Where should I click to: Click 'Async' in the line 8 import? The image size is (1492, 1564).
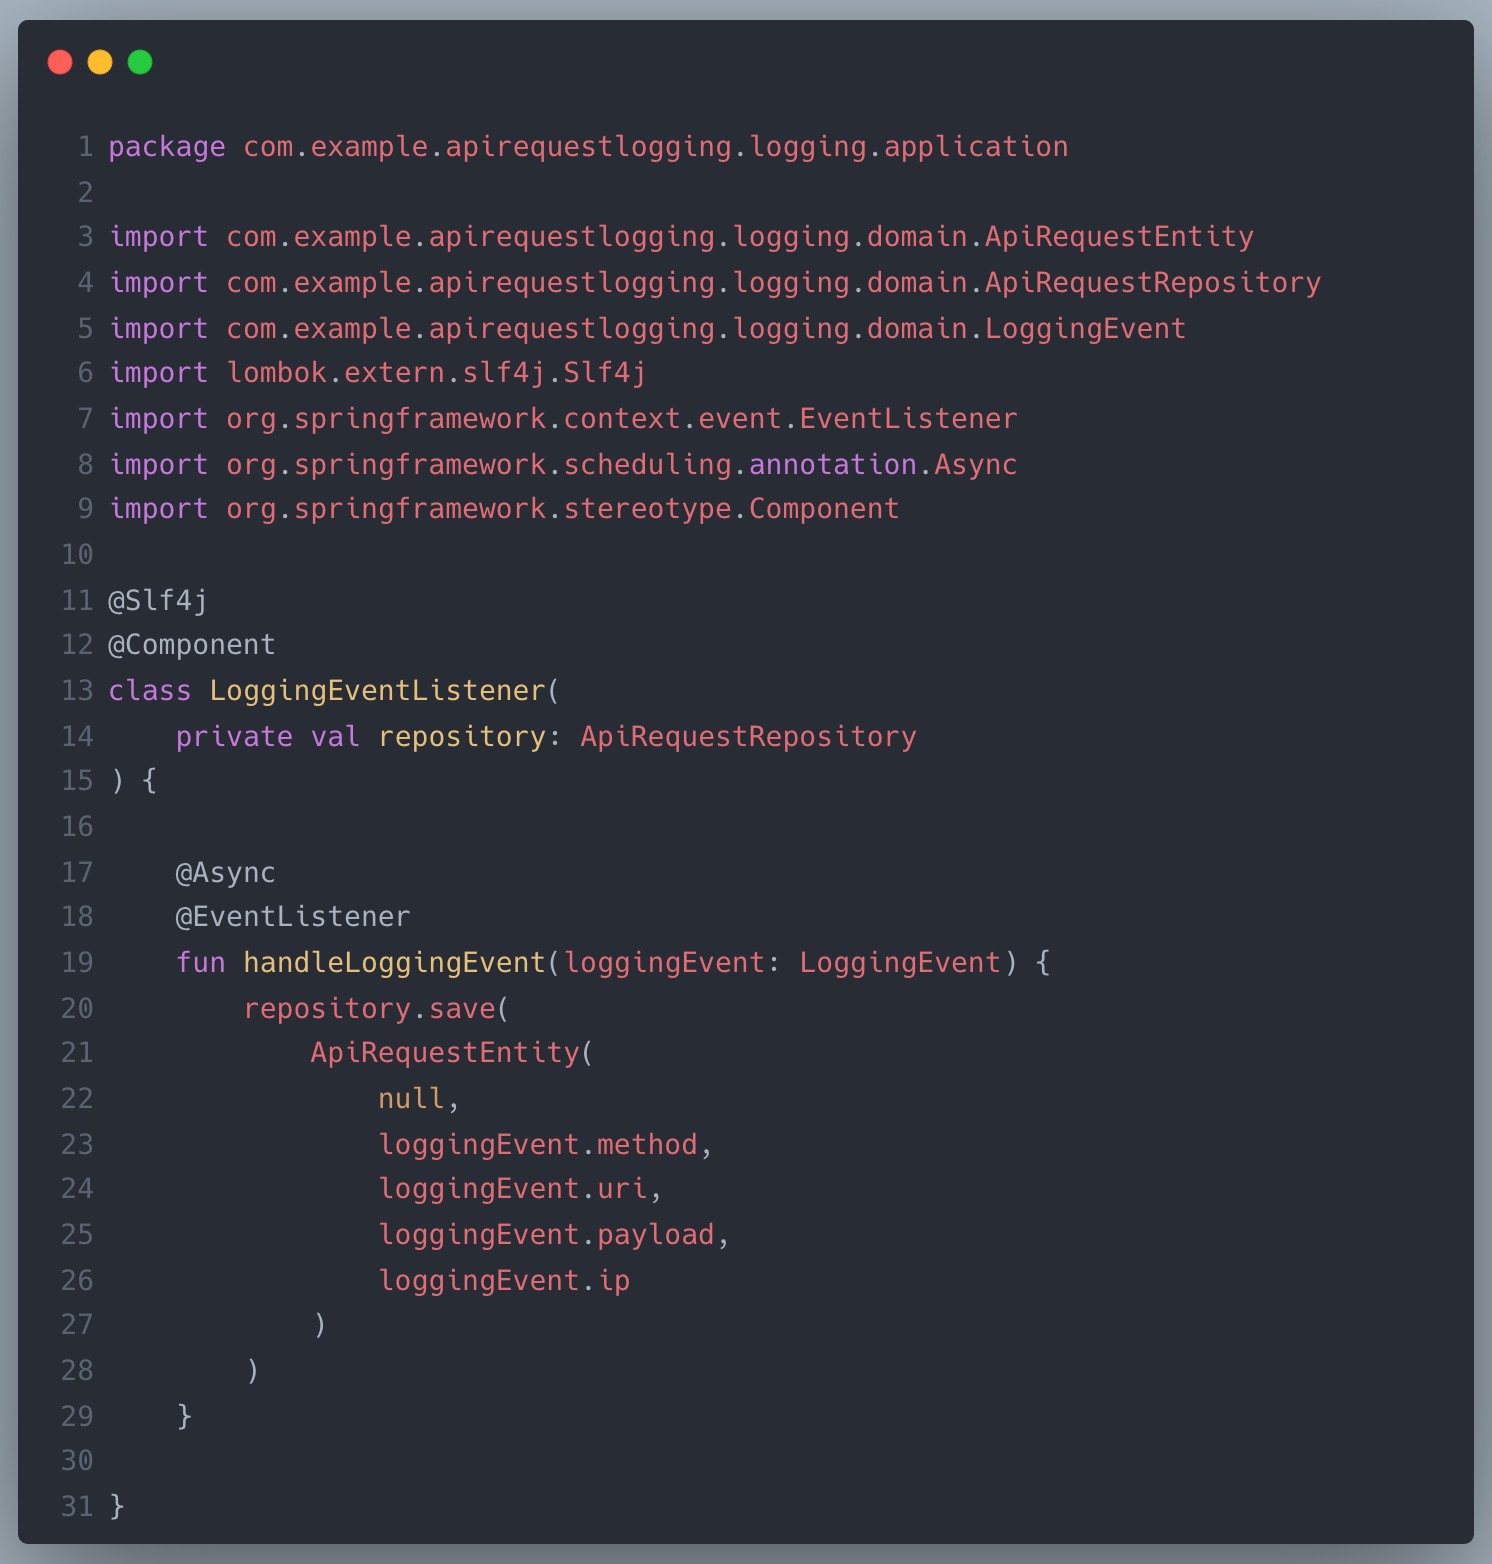pos(975,464)
